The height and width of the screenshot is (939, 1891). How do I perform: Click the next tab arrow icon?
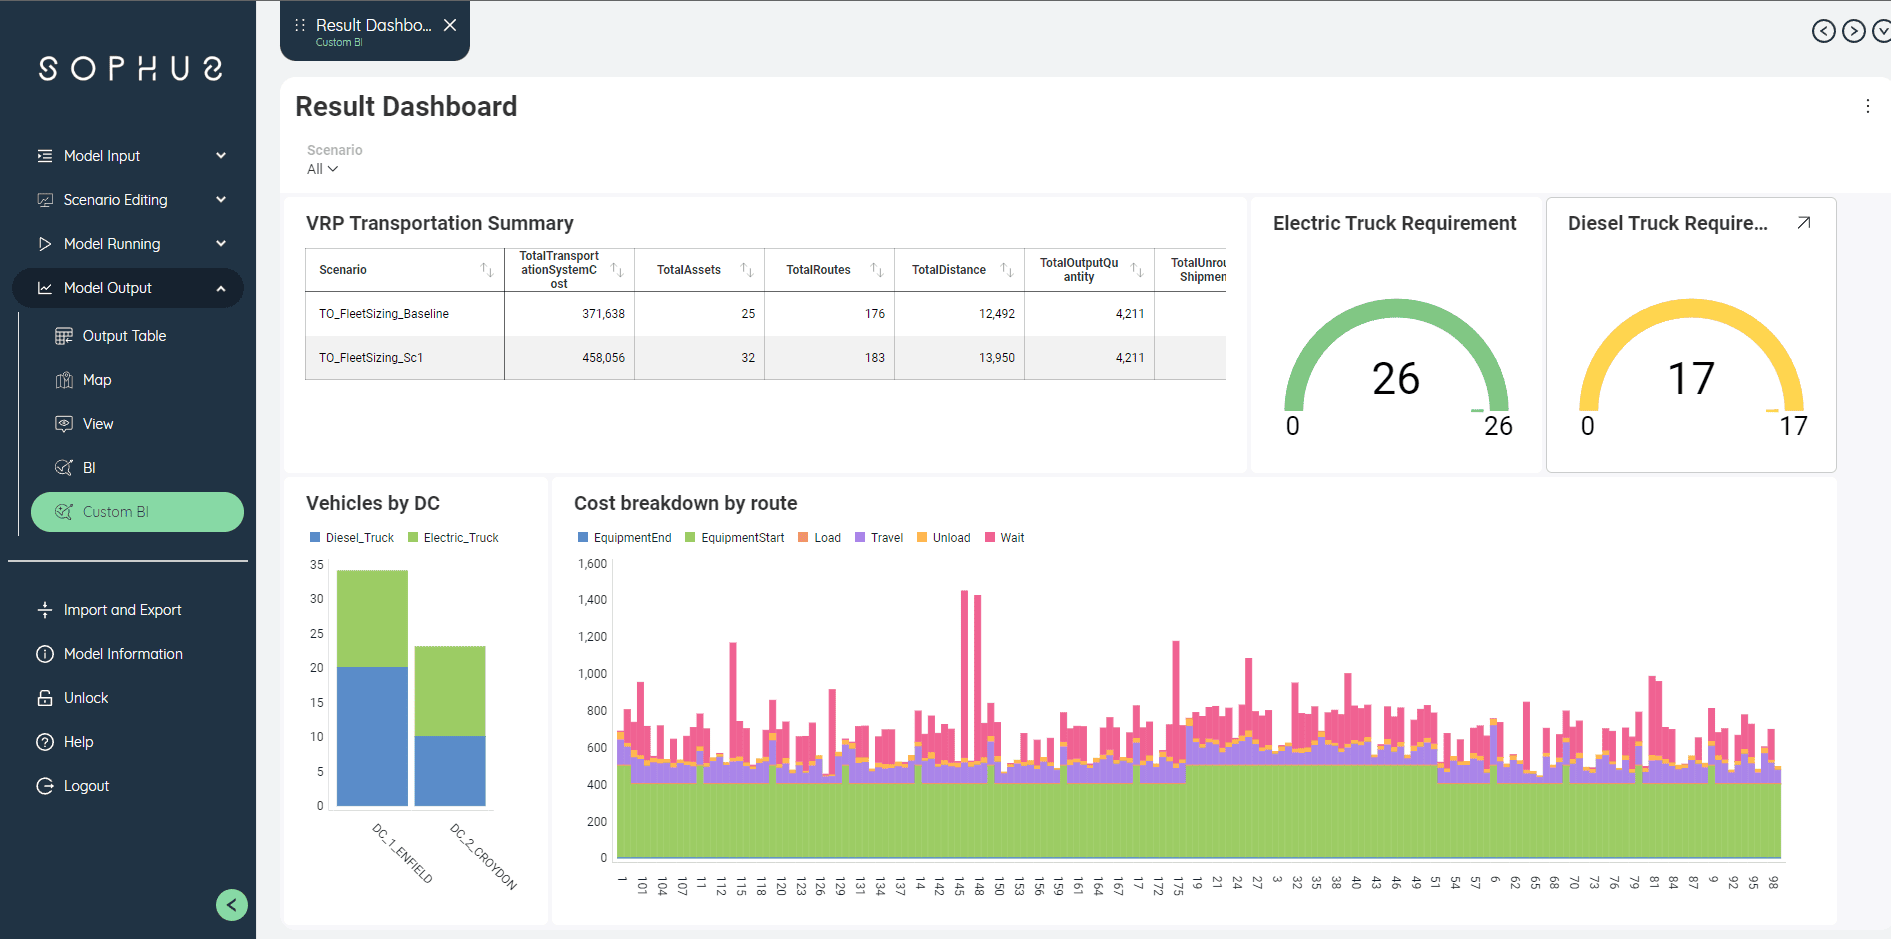(1853, 31)
